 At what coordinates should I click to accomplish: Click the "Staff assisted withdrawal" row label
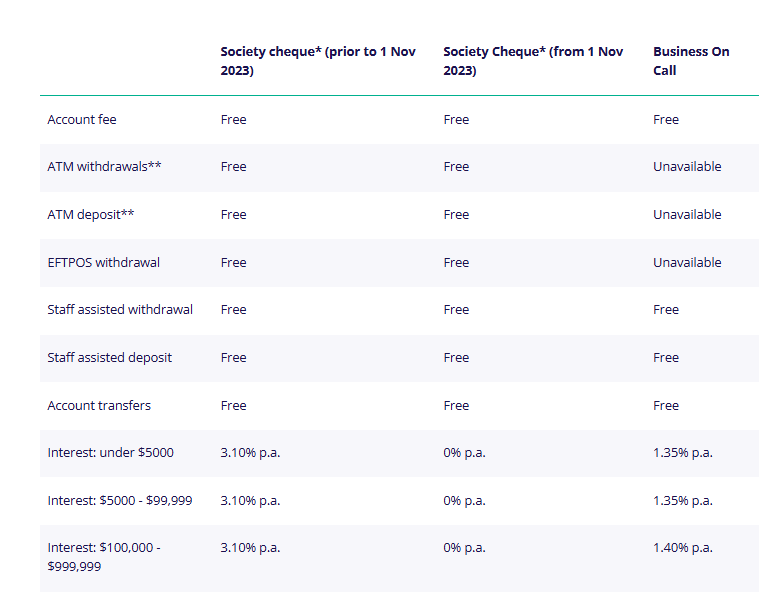point(120,310)
